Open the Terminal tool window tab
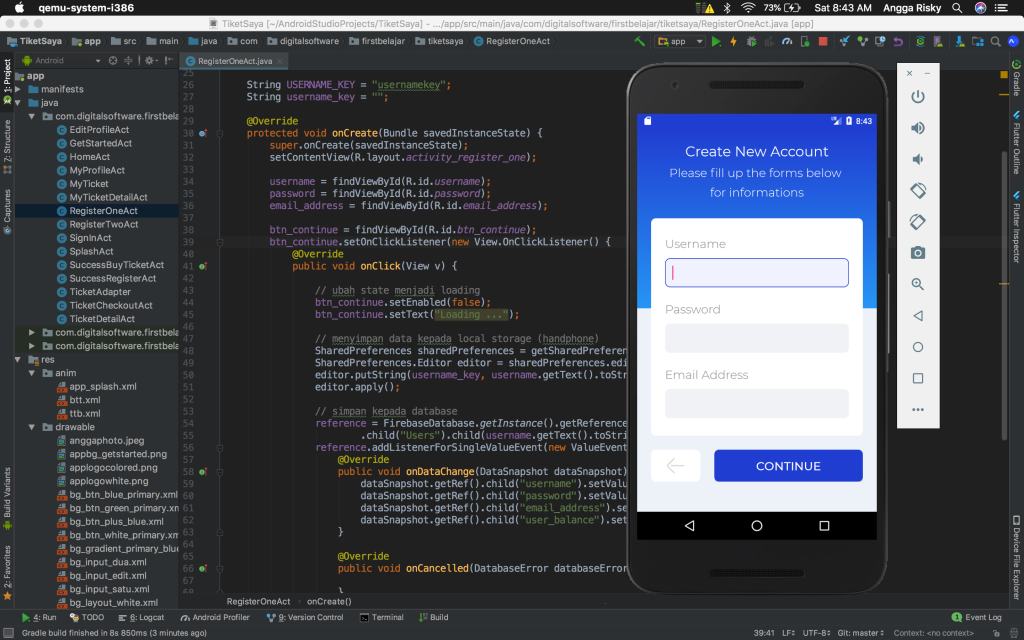The width and height of the screenshot is (1024, 640). coord(382,617)
